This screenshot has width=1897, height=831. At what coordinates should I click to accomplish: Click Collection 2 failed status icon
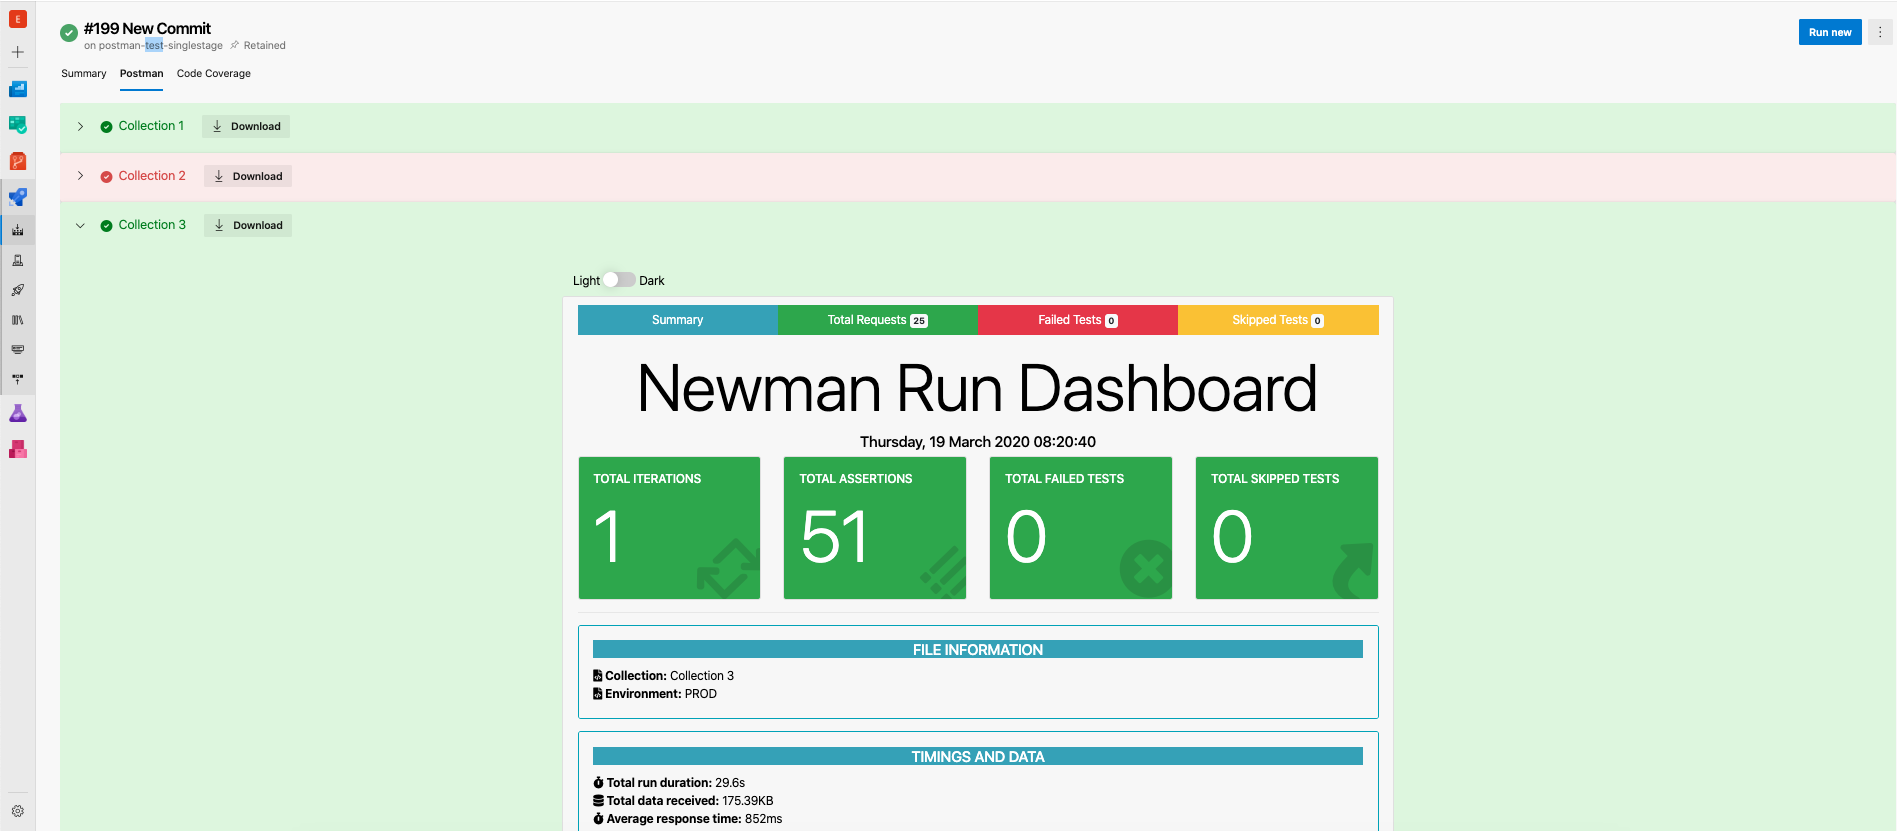(106, 177)
